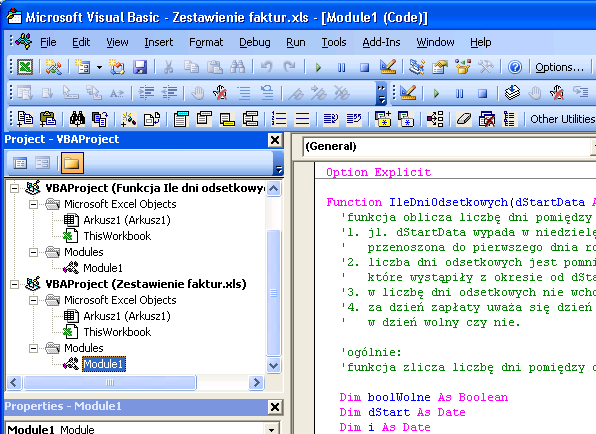596x434 pixels.
Task: Collapse the VBAProject (Zestawienie faktur.xls) node
Action: [14, 284]
